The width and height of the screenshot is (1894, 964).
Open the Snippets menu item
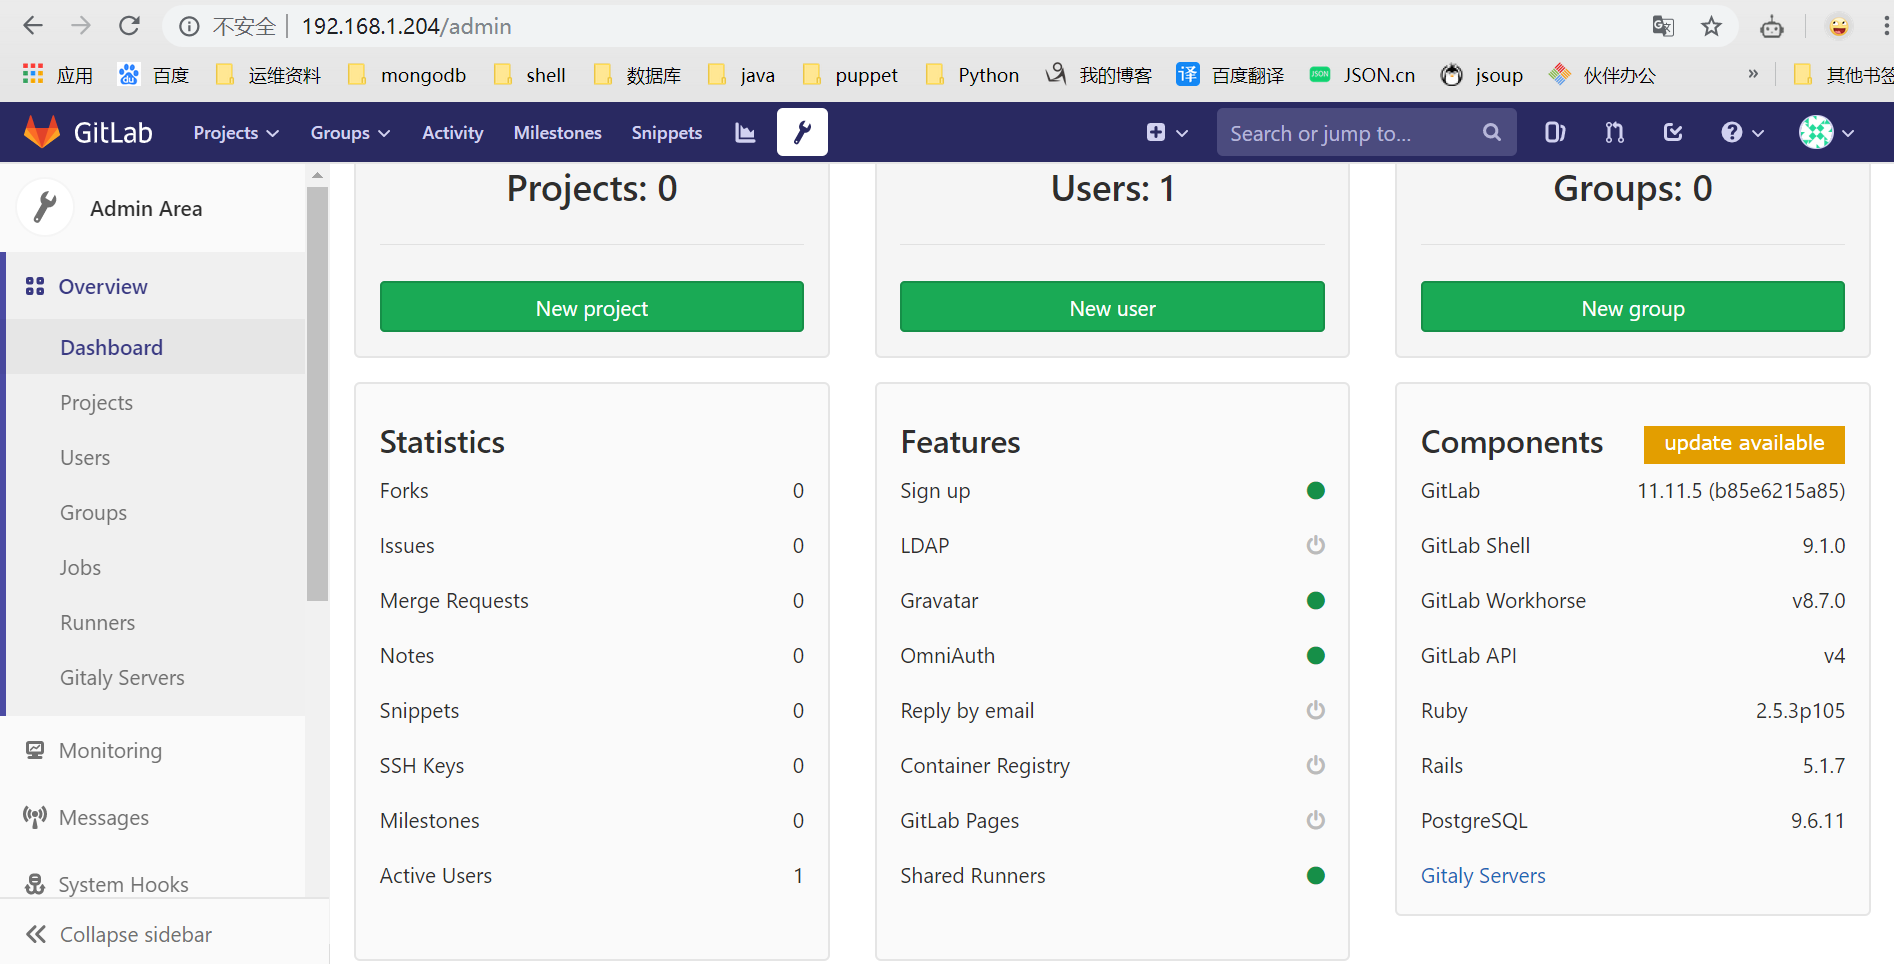point(667,132)
